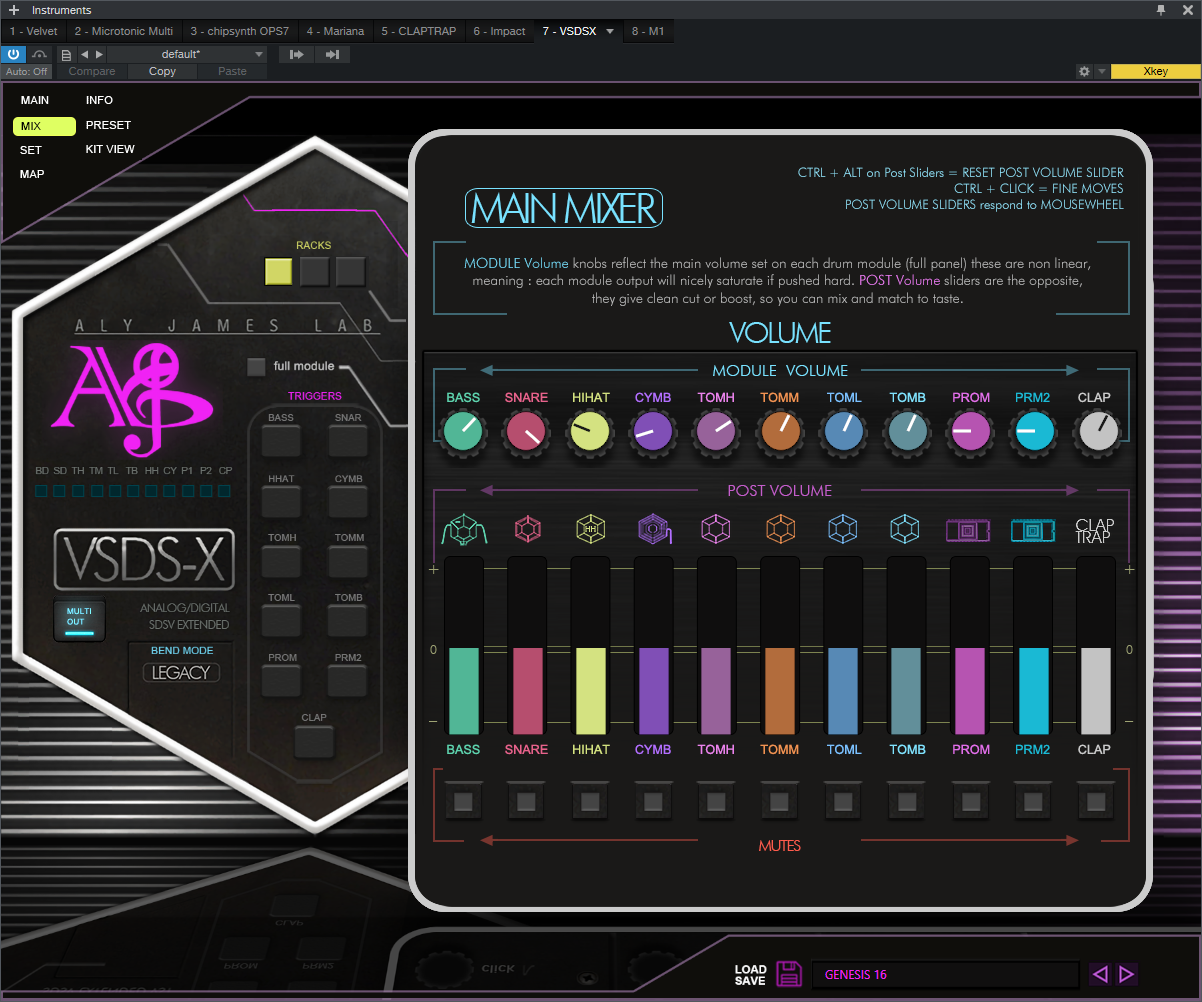Click the BASS post volume module icon
Image resolution: width=1202 pixels, height=1002 pixels.
pyautogui.click(x=463, y=528)
